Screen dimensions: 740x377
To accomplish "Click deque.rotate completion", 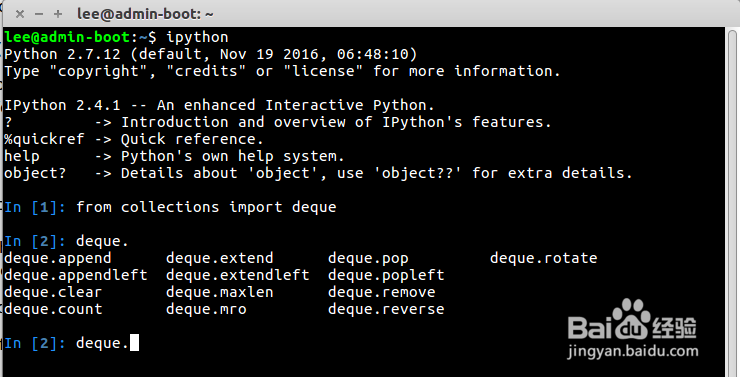I will [x=544, y=258].
